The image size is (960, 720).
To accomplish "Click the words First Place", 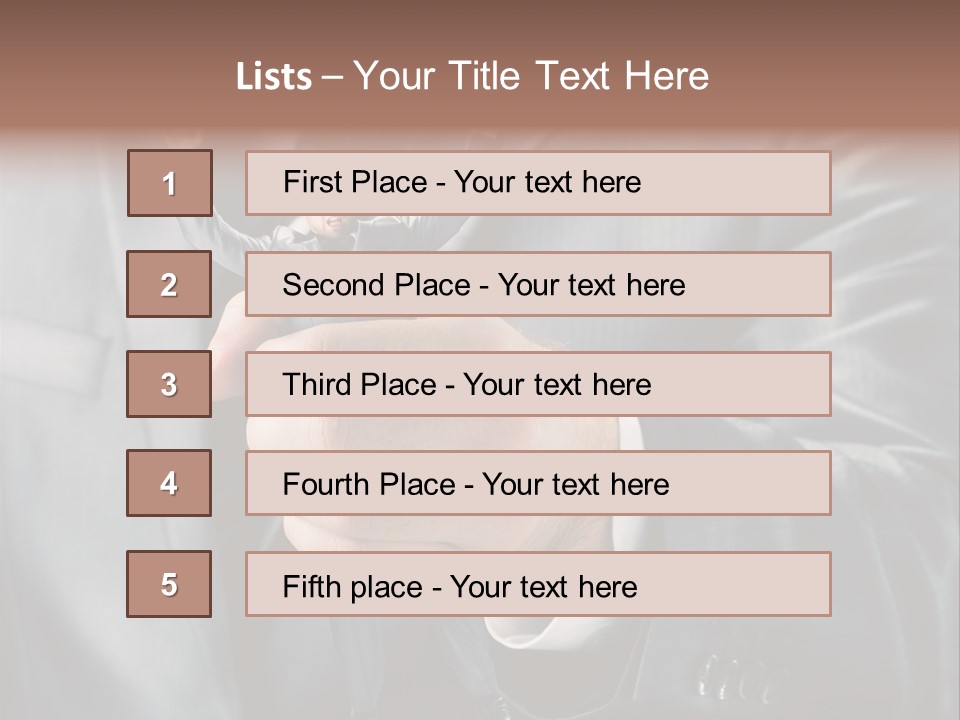I will pos(355,182).
